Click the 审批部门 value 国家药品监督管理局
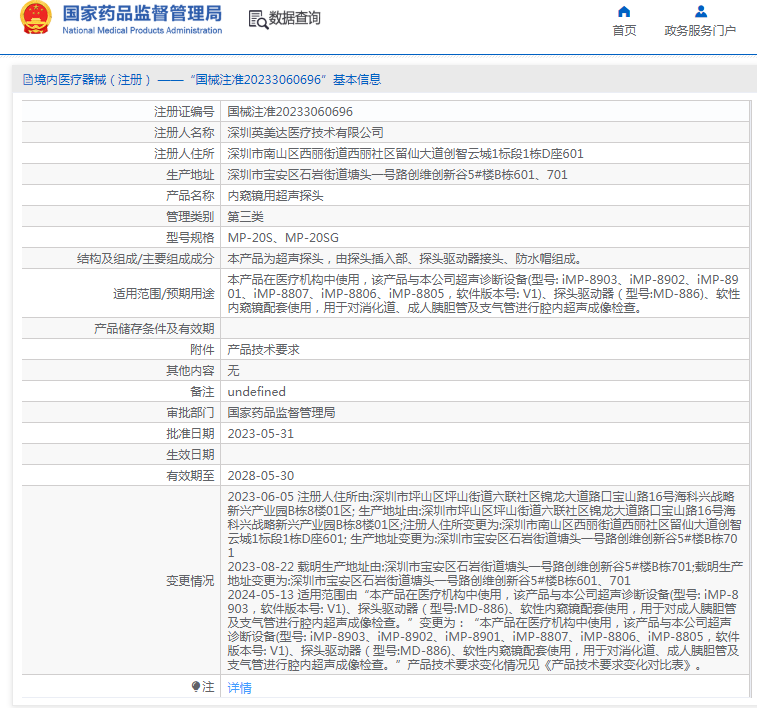The height and width of the screenshot is (708, 757). coord(281,413)
